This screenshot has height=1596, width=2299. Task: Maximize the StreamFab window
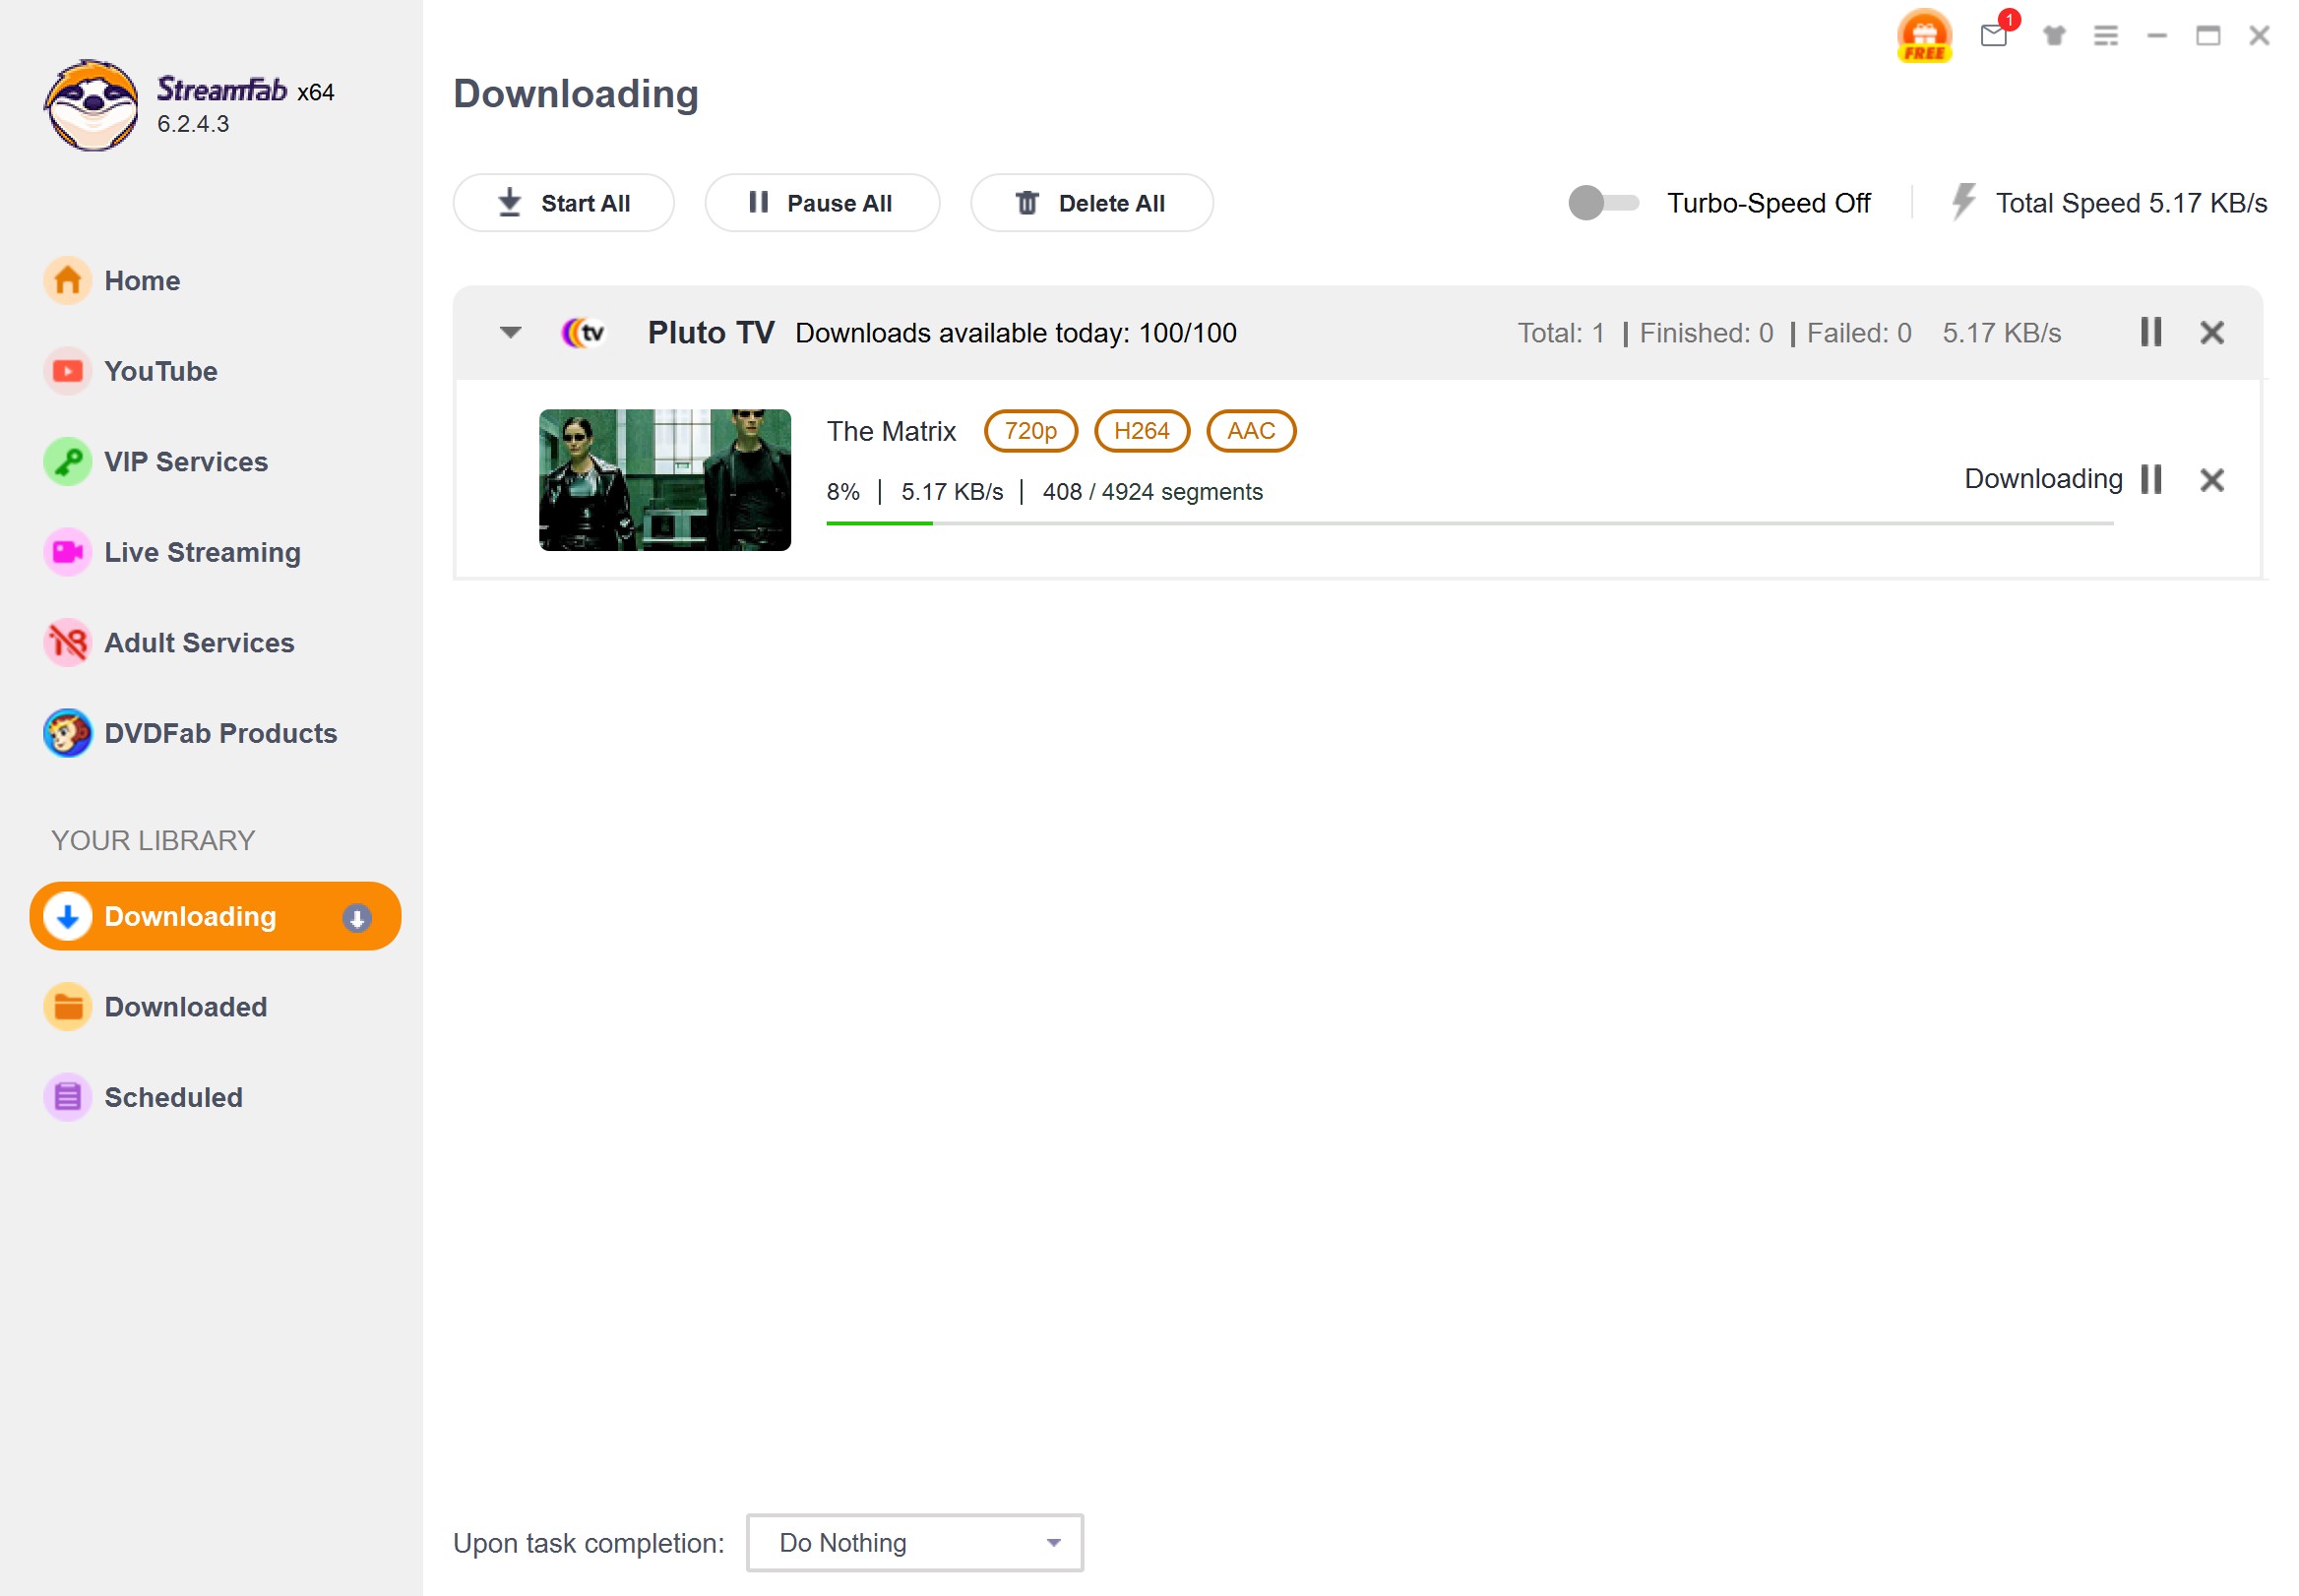pyautogui.click(x=2207, y=36)
